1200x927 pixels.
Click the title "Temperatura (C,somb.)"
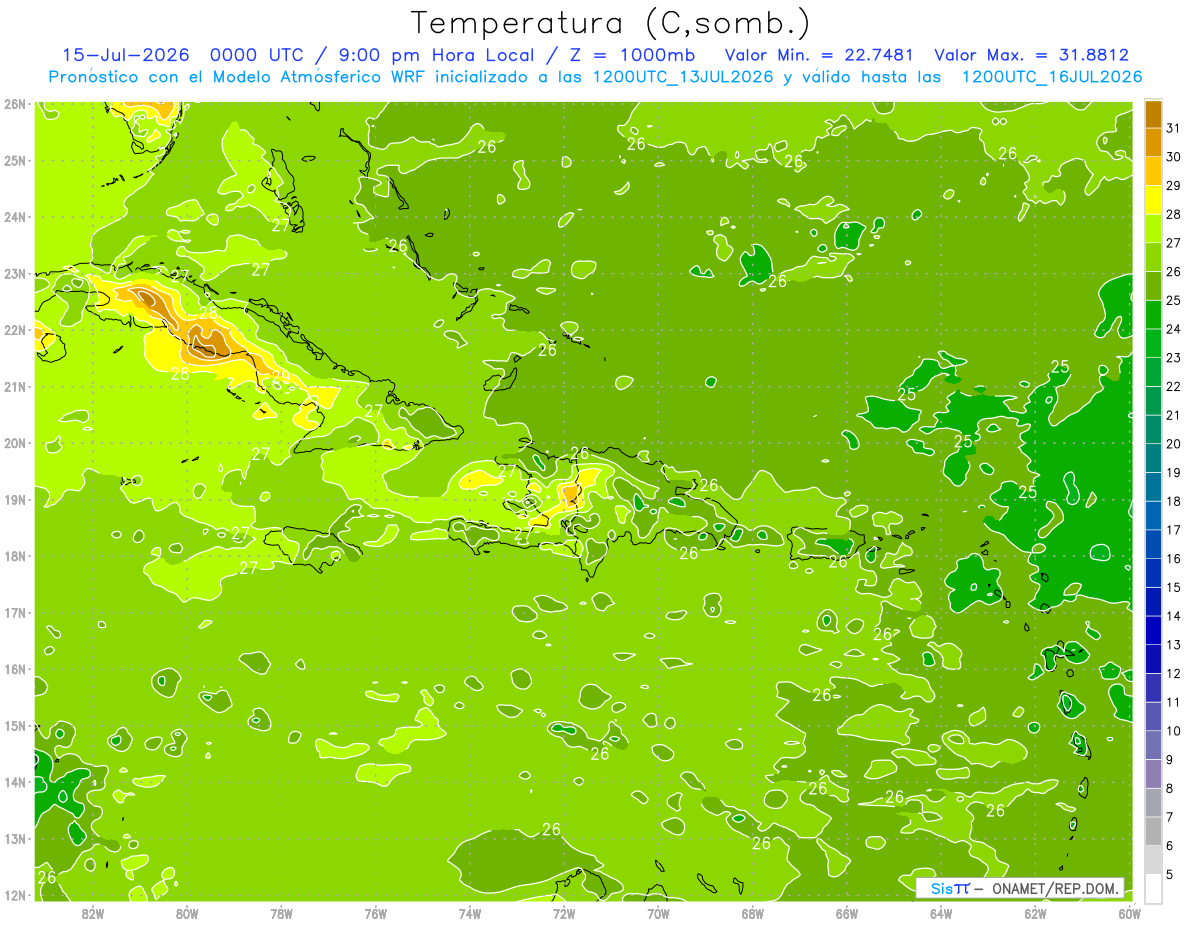point(610,23)
